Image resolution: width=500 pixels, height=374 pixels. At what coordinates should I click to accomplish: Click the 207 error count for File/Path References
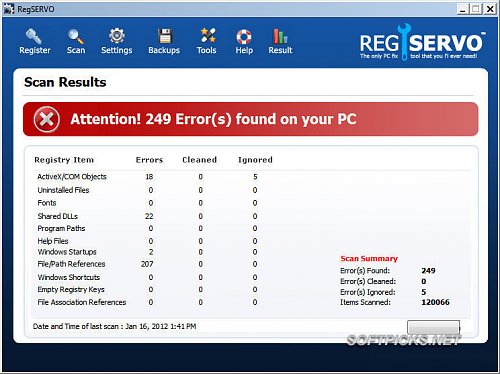tap(147, 264)
